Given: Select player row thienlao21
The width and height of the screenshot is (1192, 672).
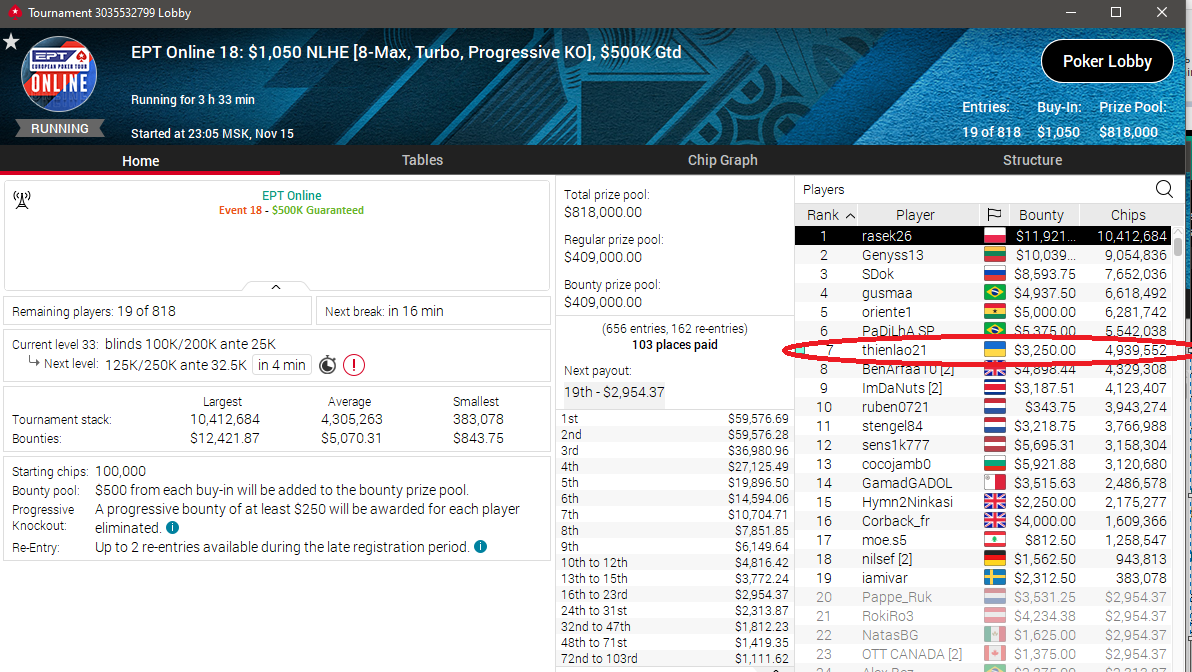Looking at the screenshot, I should point(983,350).
